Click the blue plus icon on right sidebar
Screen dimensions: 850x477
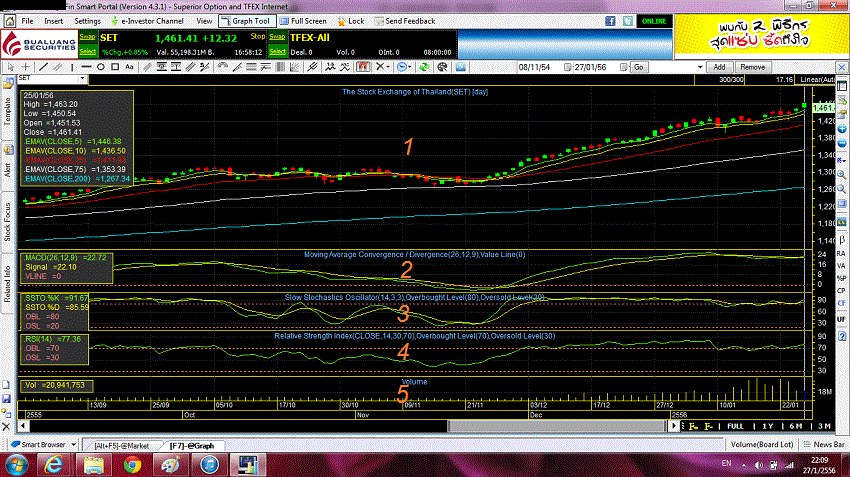842,129
